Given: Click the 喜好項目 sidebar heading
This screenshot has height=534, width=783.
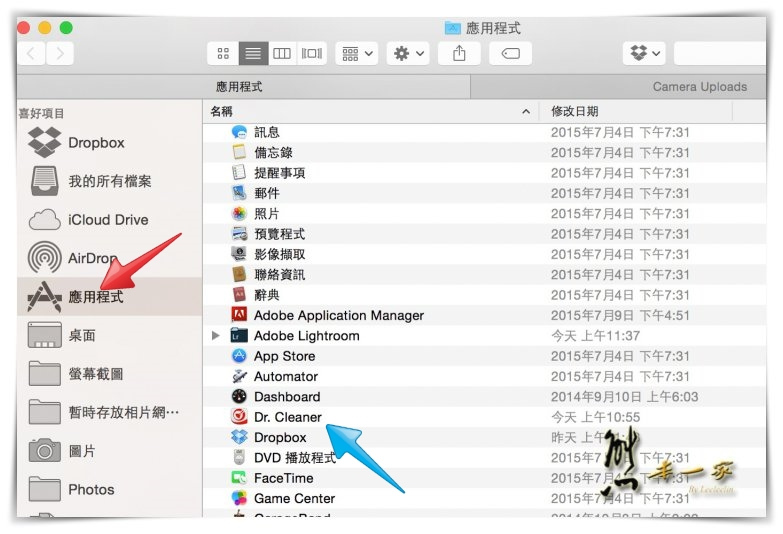Looking at the screenshot, I should (41, 113).
